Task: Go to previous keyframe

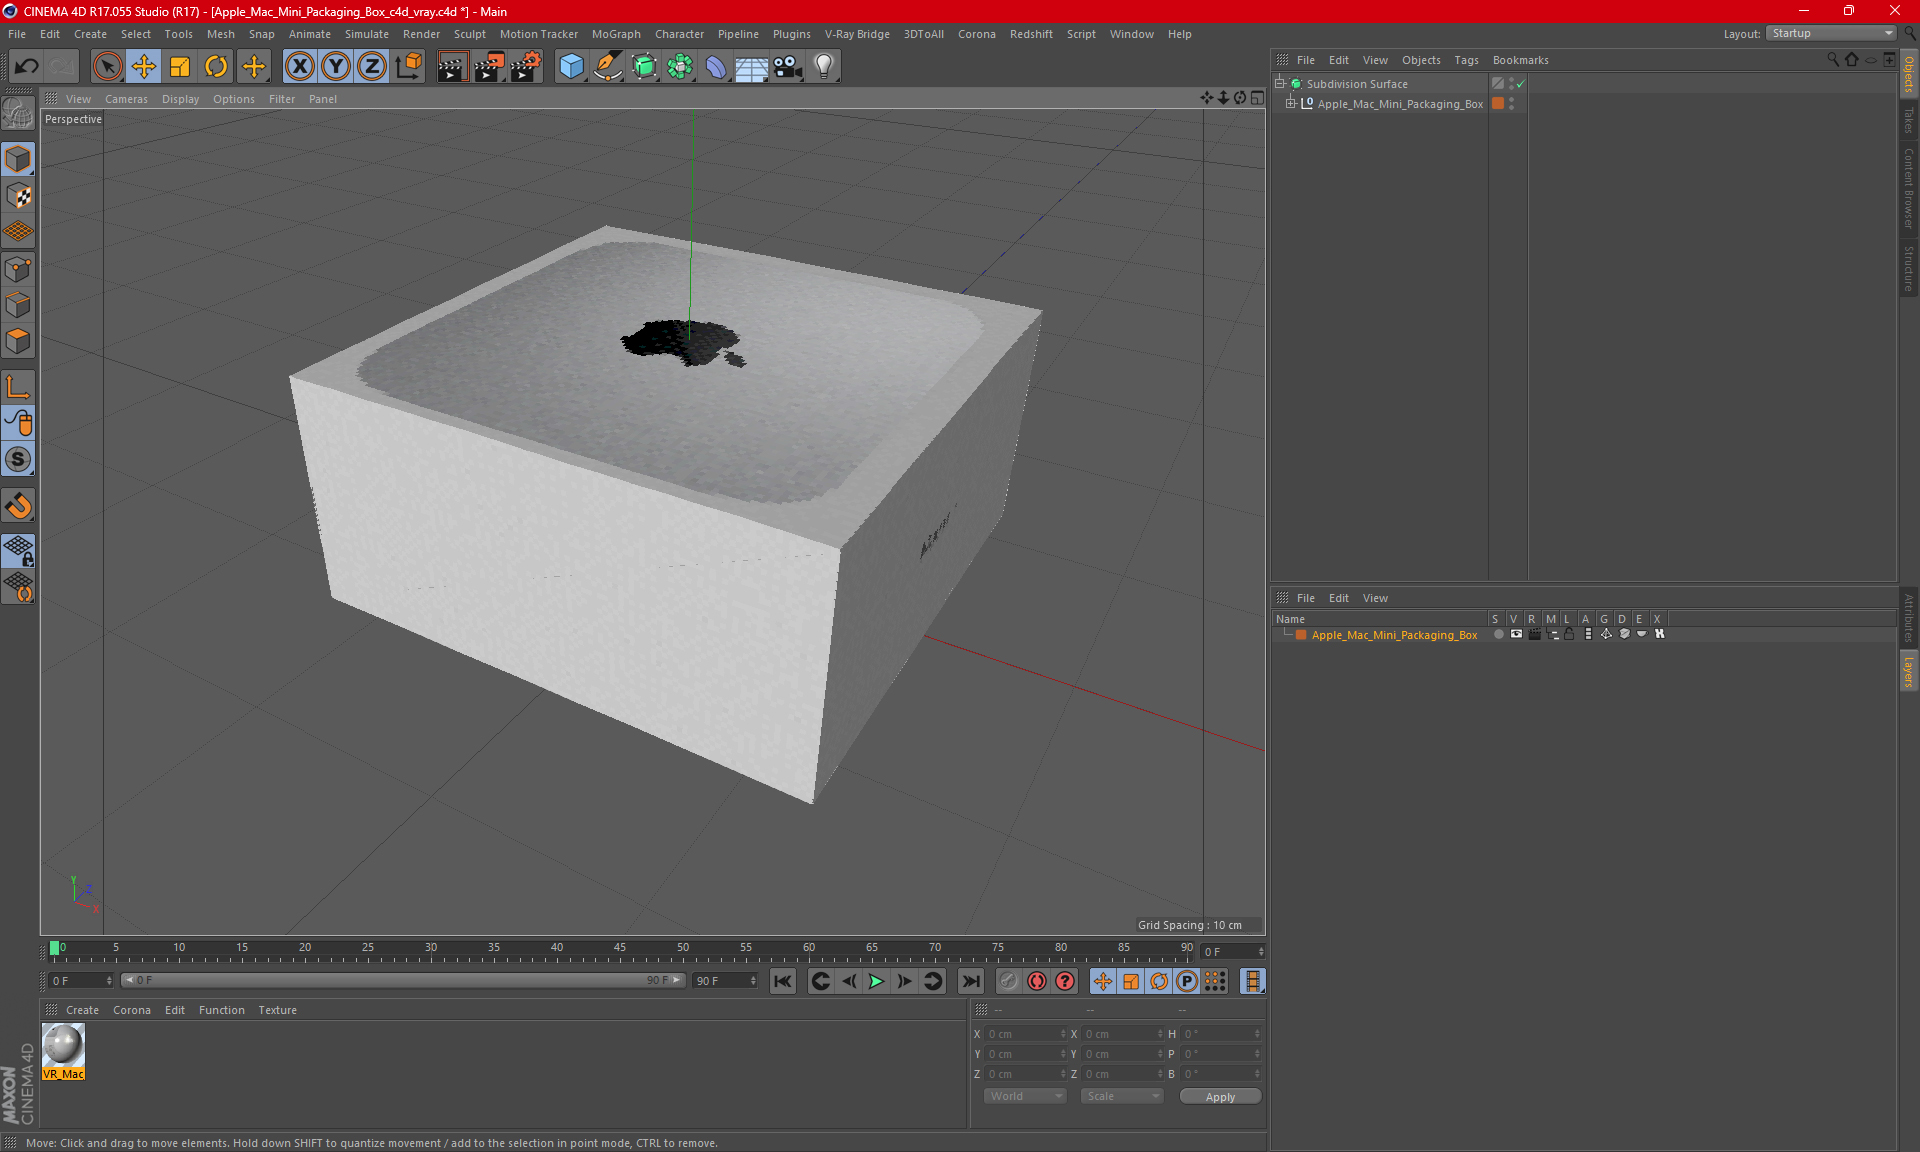Action: (x=820, y=981)
